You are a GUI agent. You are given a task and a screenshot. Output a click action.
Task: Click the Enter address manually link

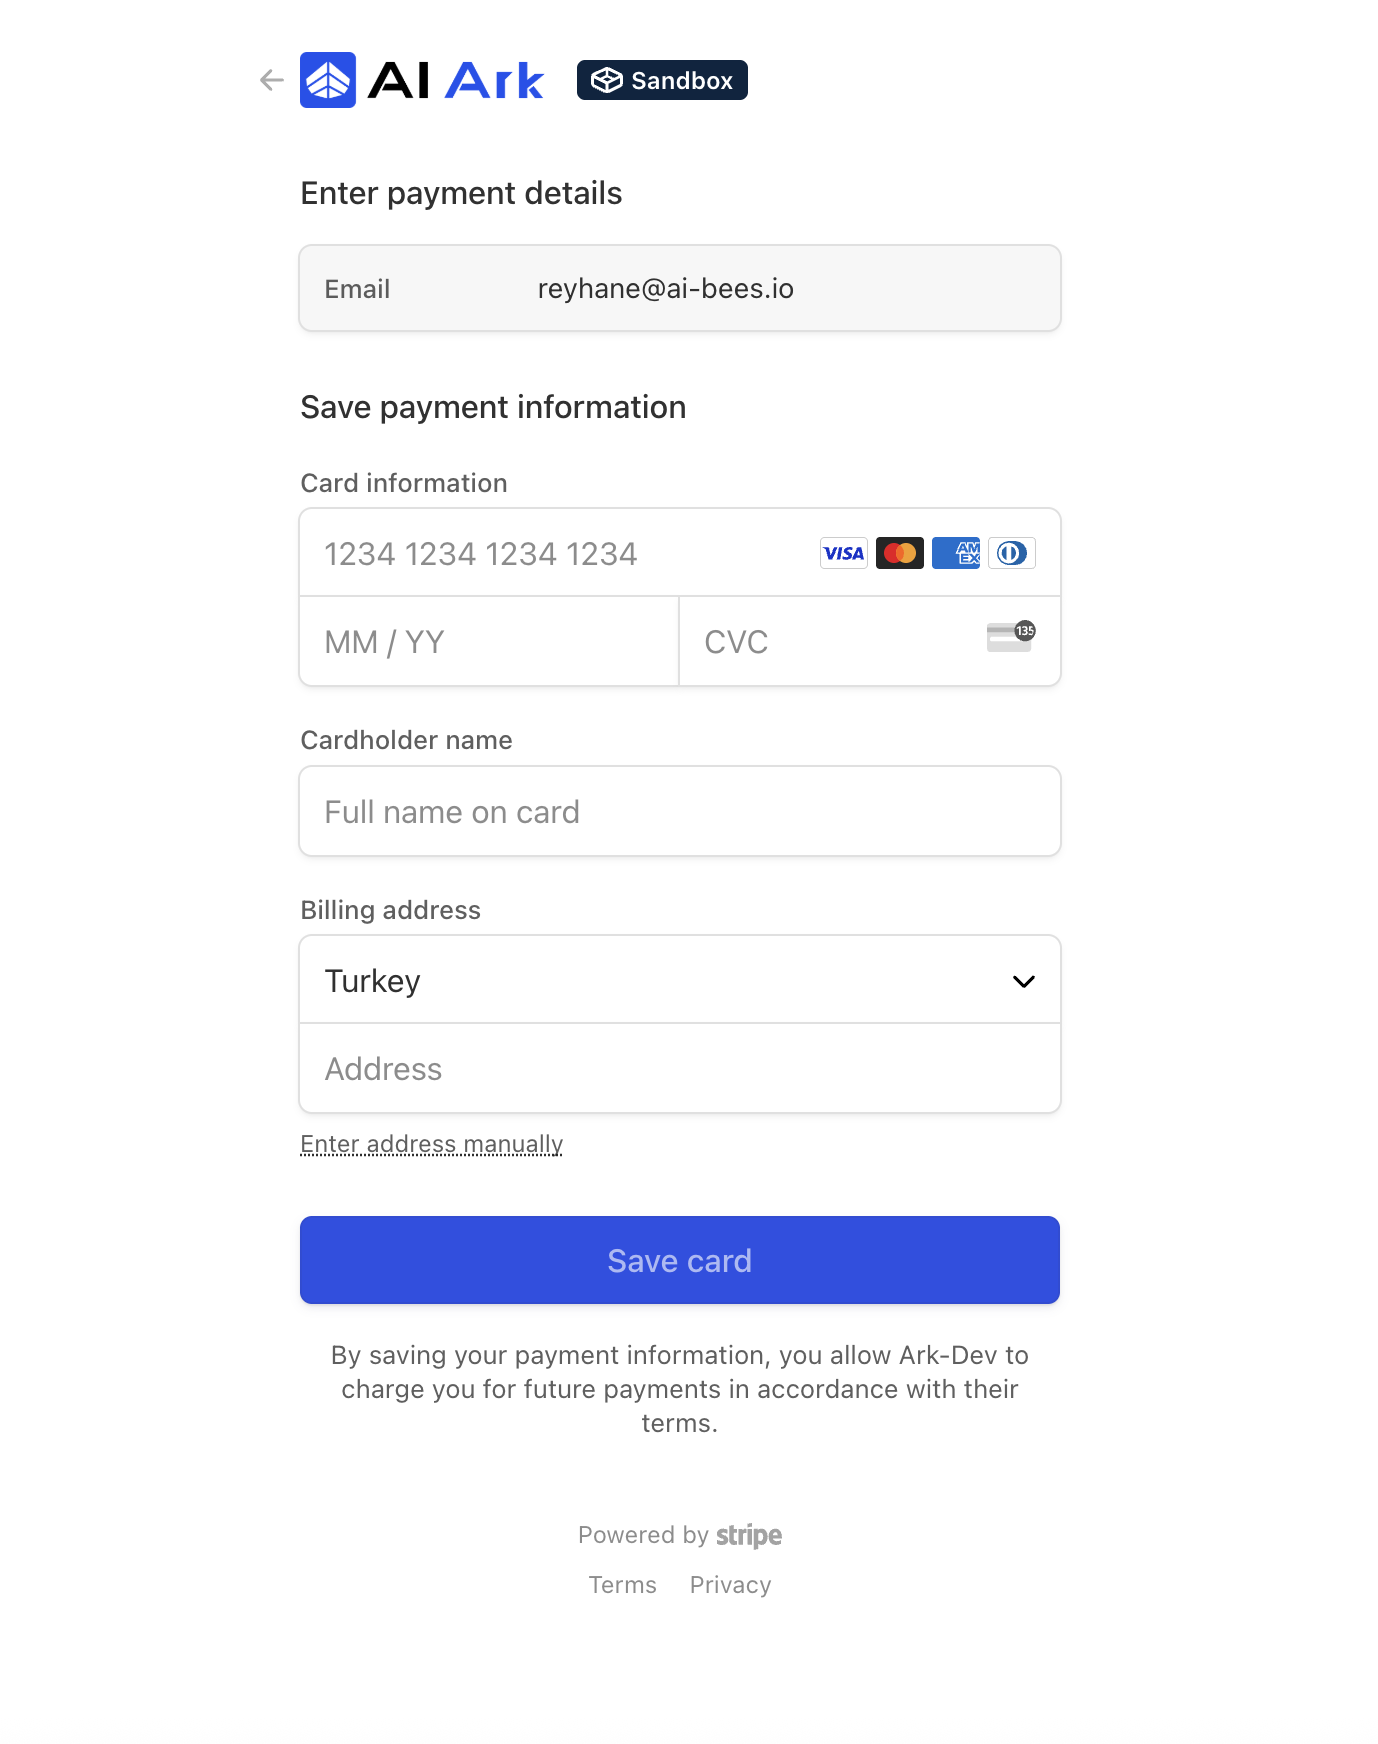click(x=431, y=1144)
